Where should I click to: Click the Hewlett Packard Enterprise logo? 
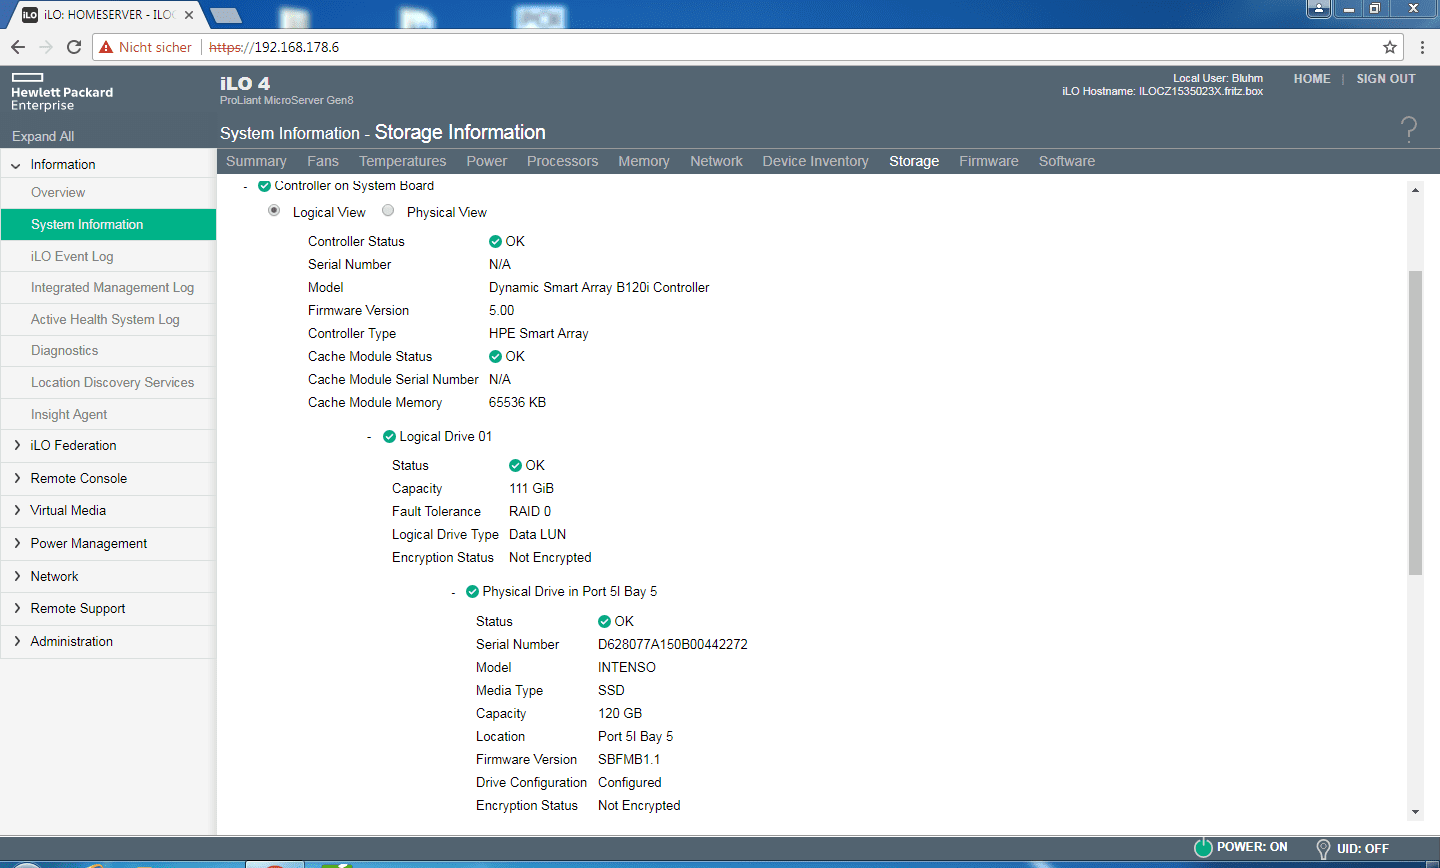[x=62, y=92]
